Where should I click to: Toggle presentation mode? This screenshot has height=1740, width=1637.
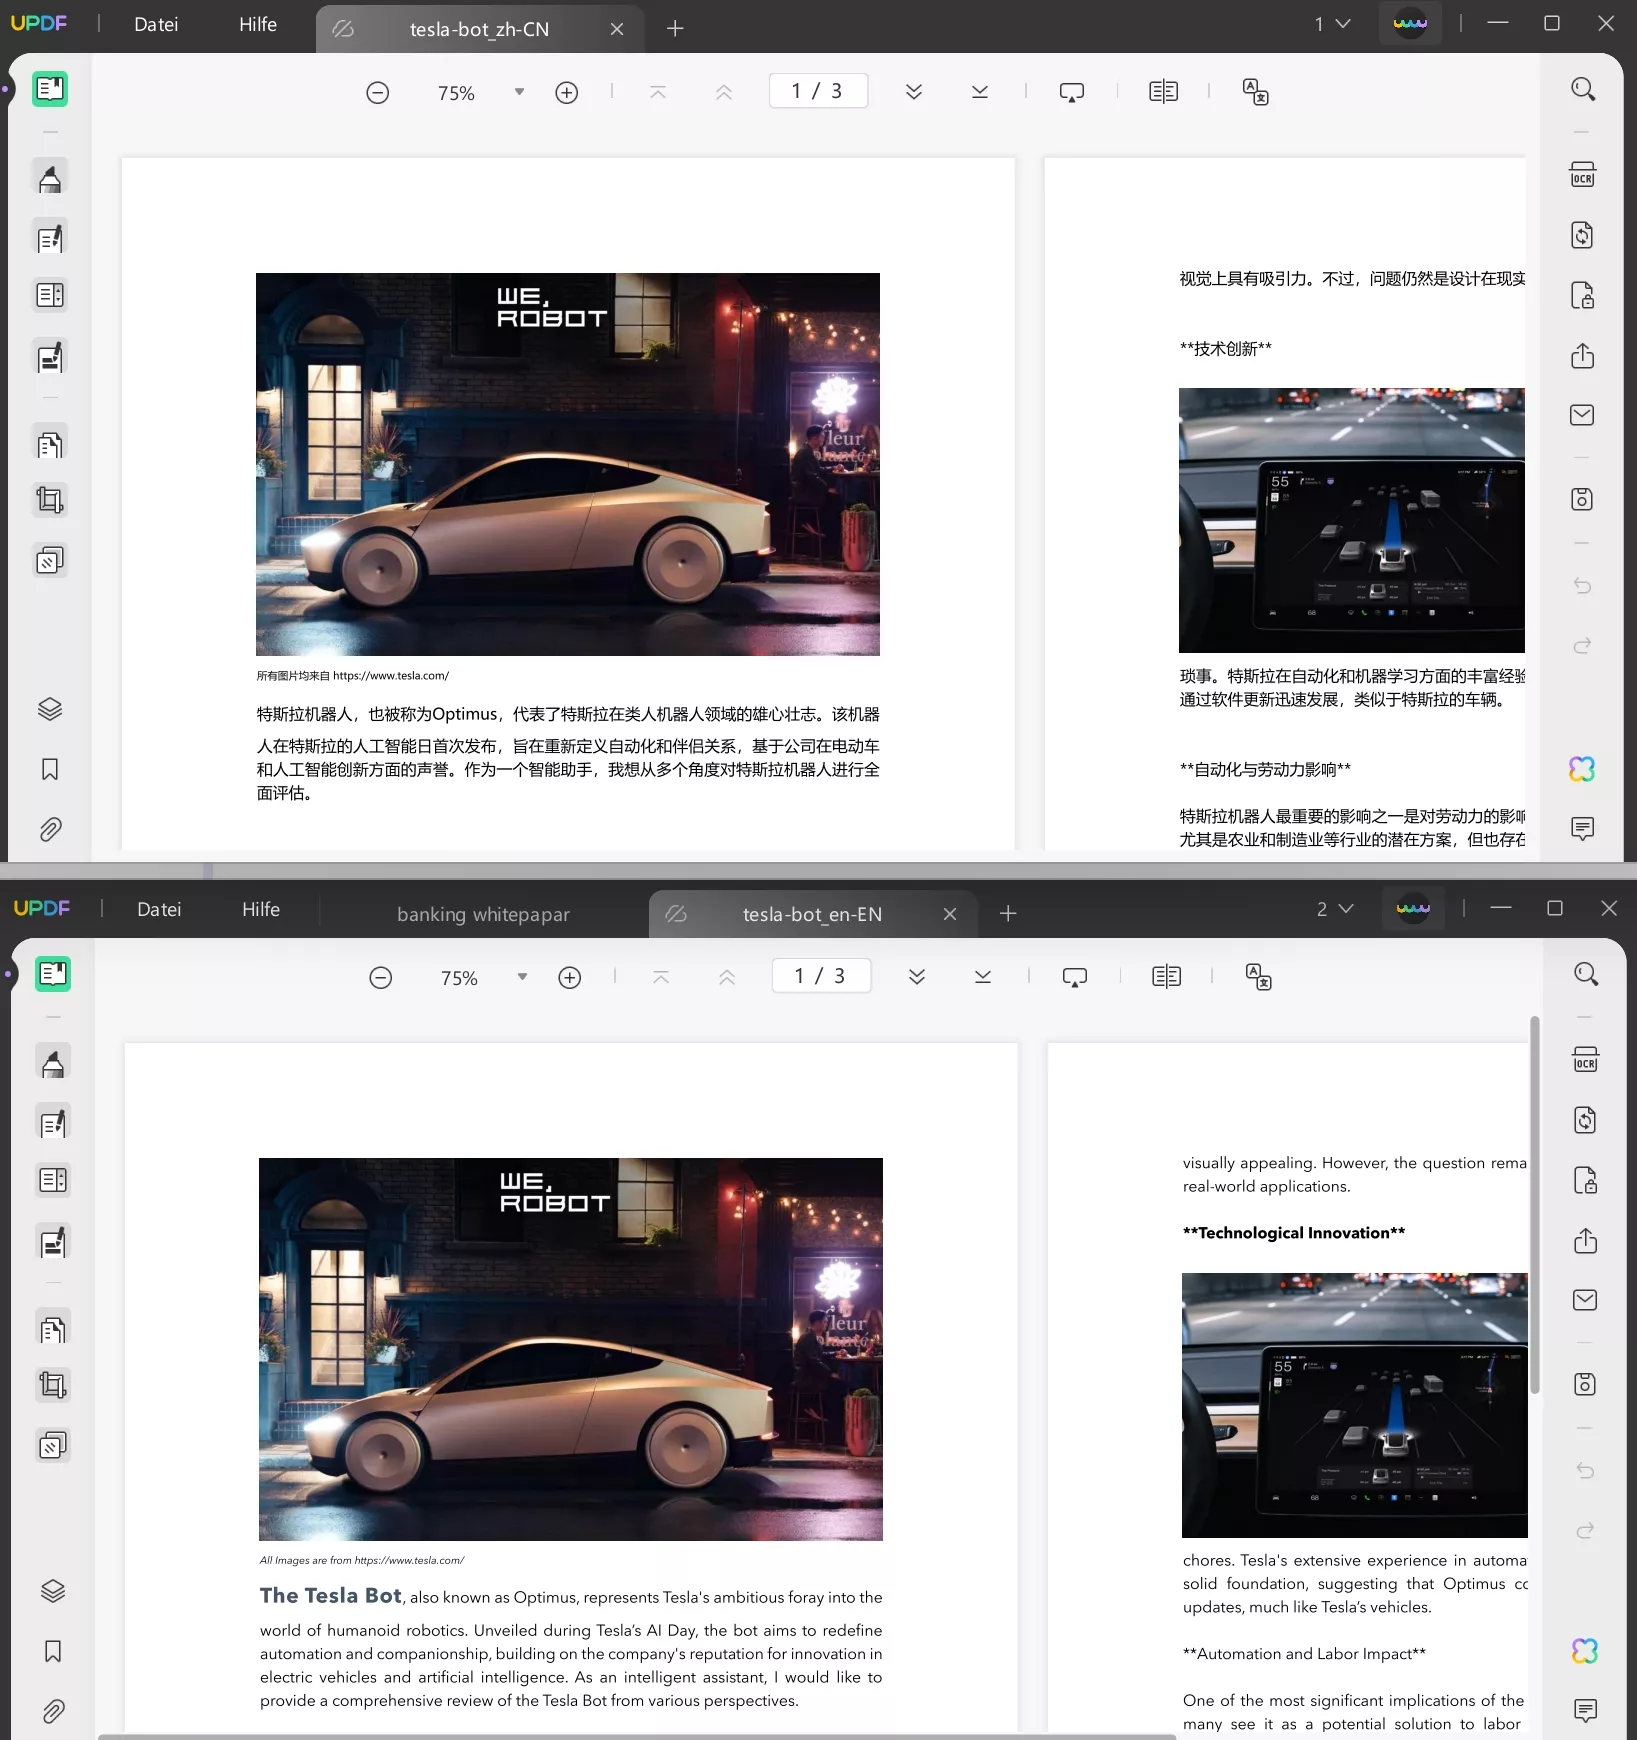tap(1073, 91)
